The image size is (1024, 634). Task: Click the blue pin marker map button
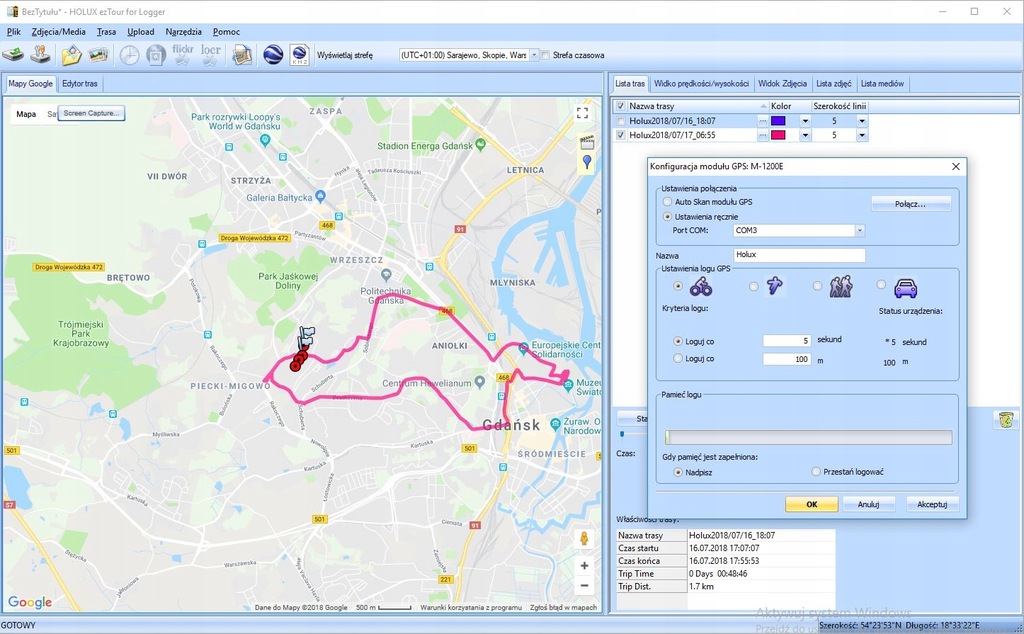coord(586,162)
